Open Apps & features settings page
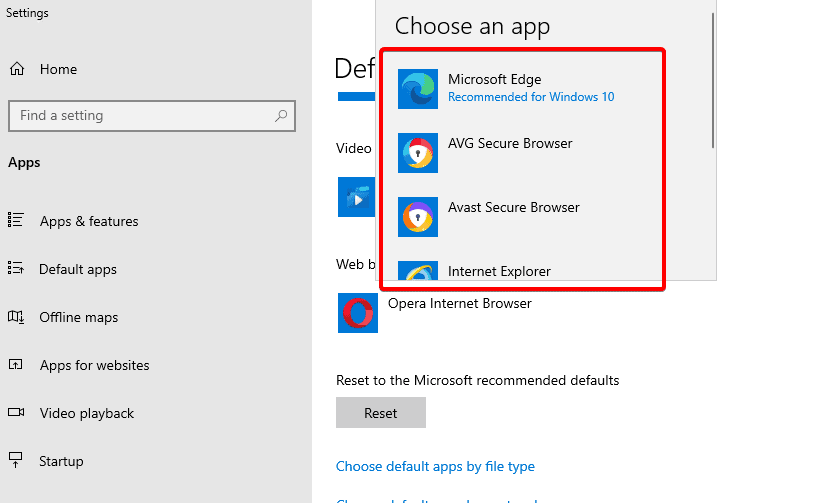 click(x=89, y=221)
